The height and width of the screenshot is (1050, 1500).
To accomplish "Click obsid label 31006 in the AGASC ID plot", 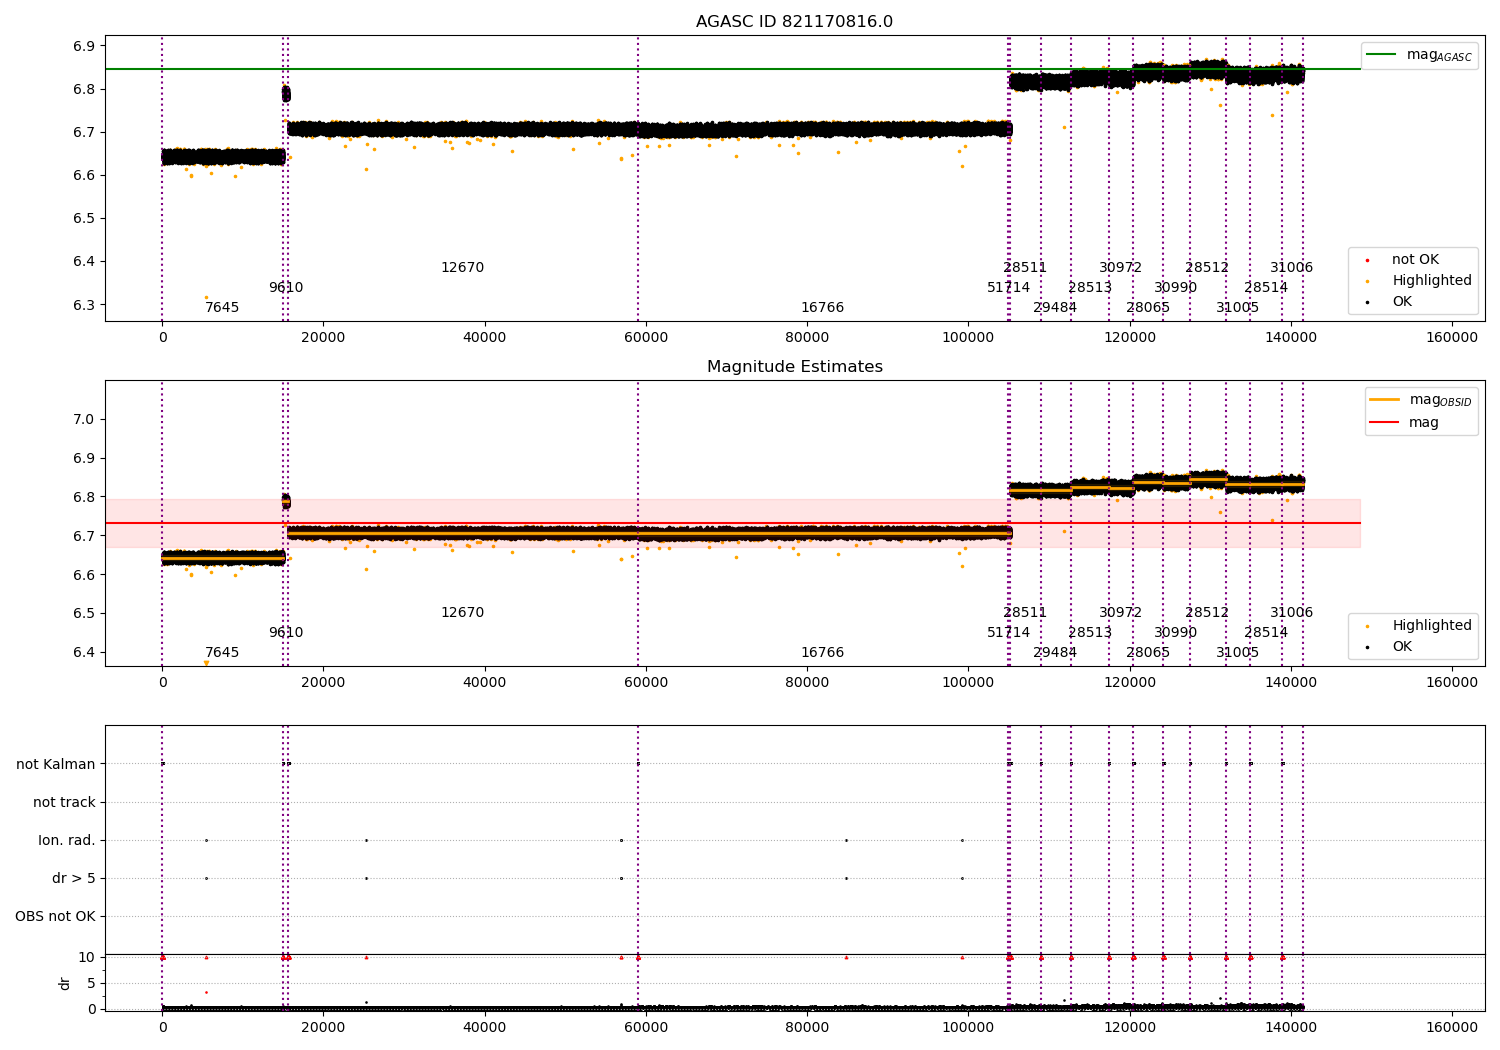I will point(1292,268).
